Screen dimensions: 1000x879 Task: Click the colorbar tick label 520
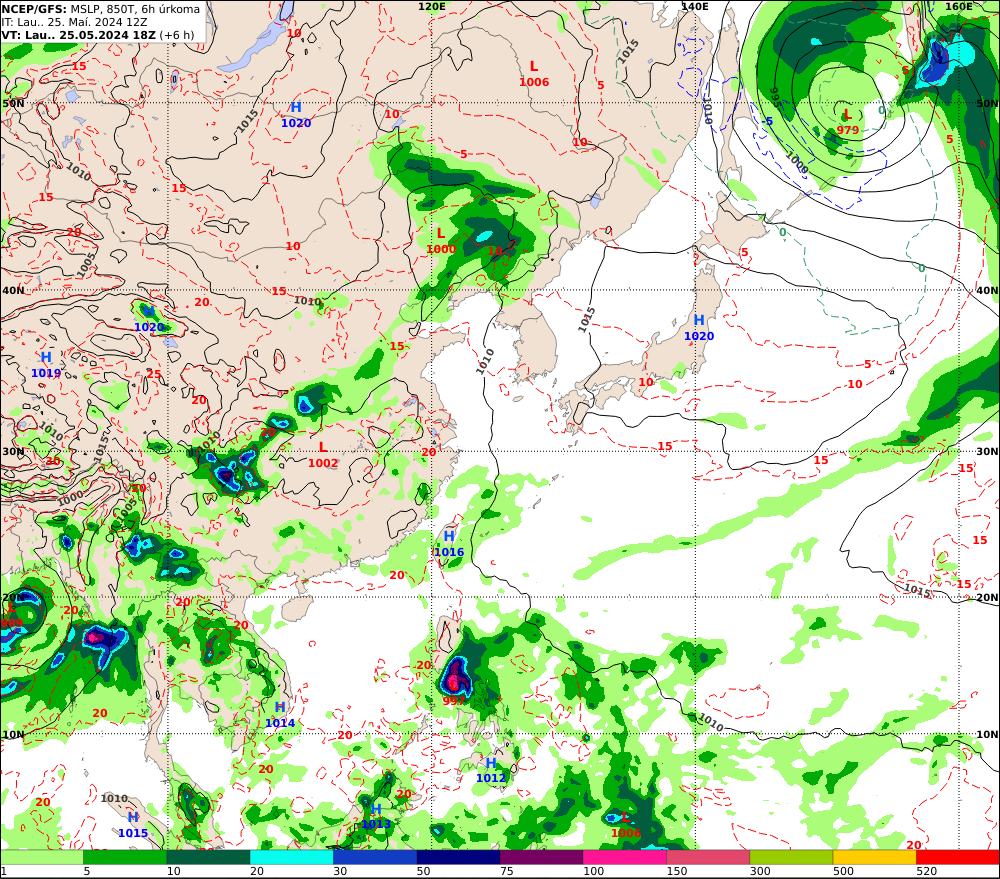tap(927, 871)
